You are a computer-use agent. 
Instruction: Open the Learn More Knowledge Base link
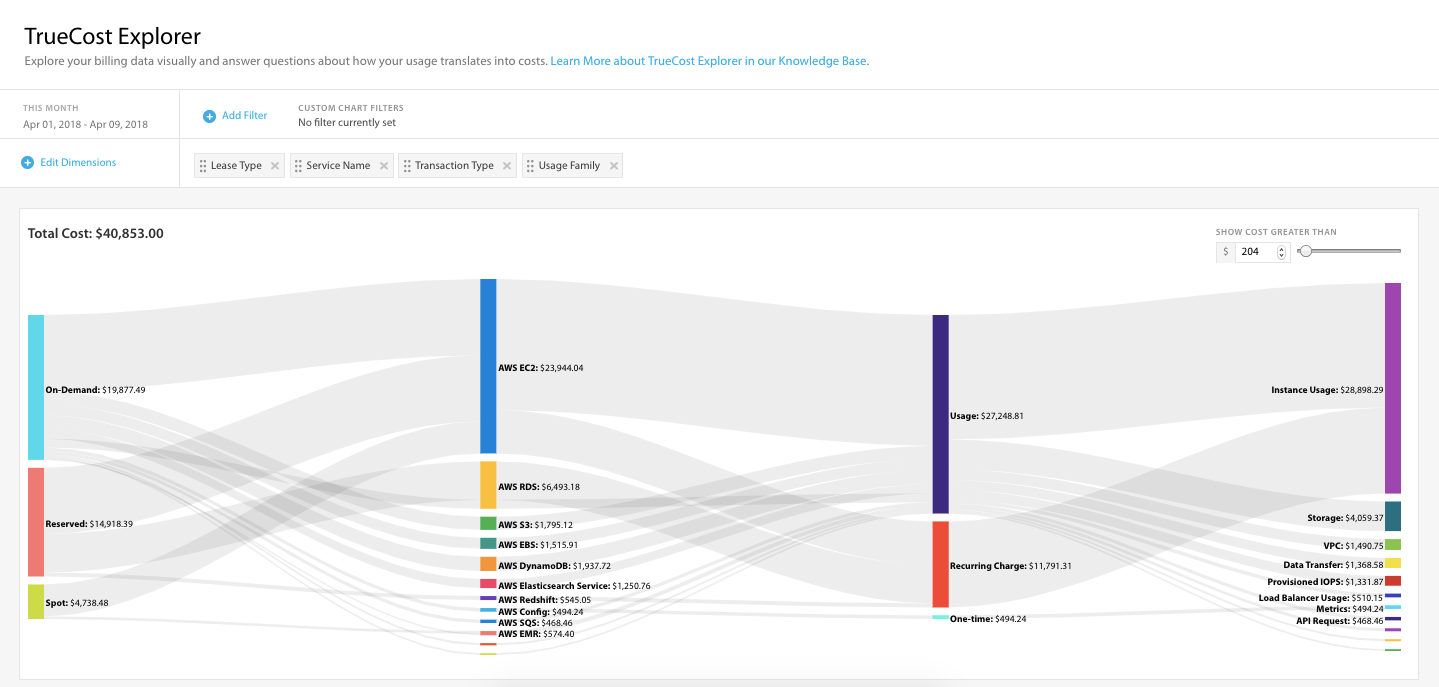coord(708,61)
